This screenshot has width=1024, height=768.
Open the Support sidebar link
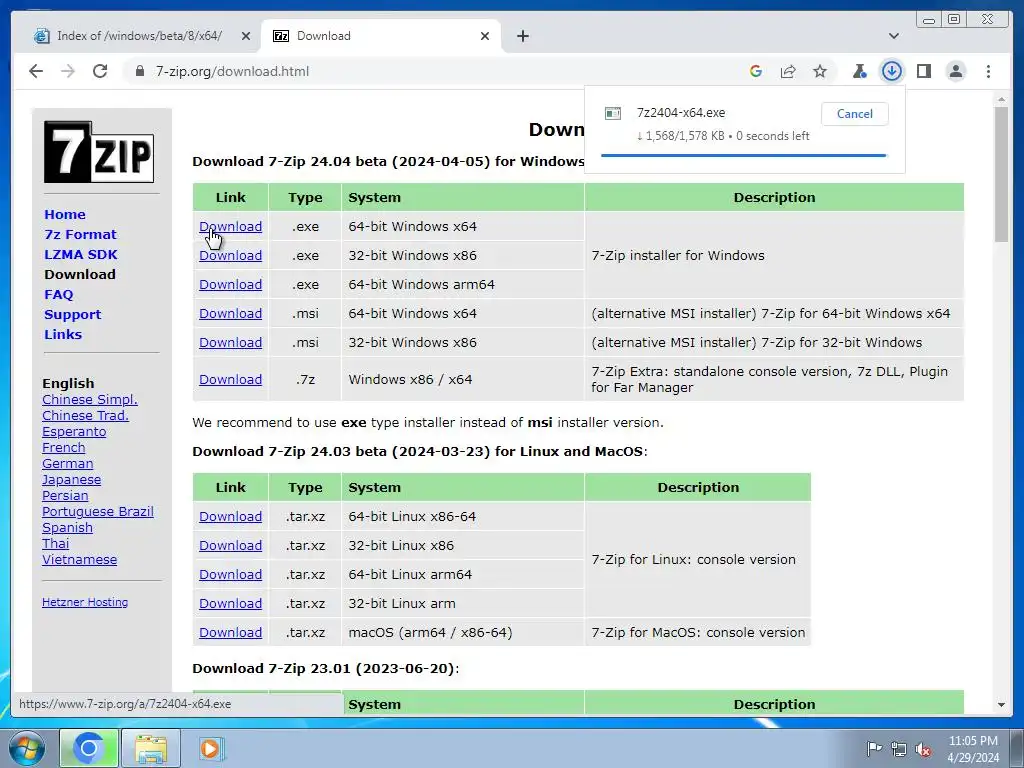tap(72, 315)
